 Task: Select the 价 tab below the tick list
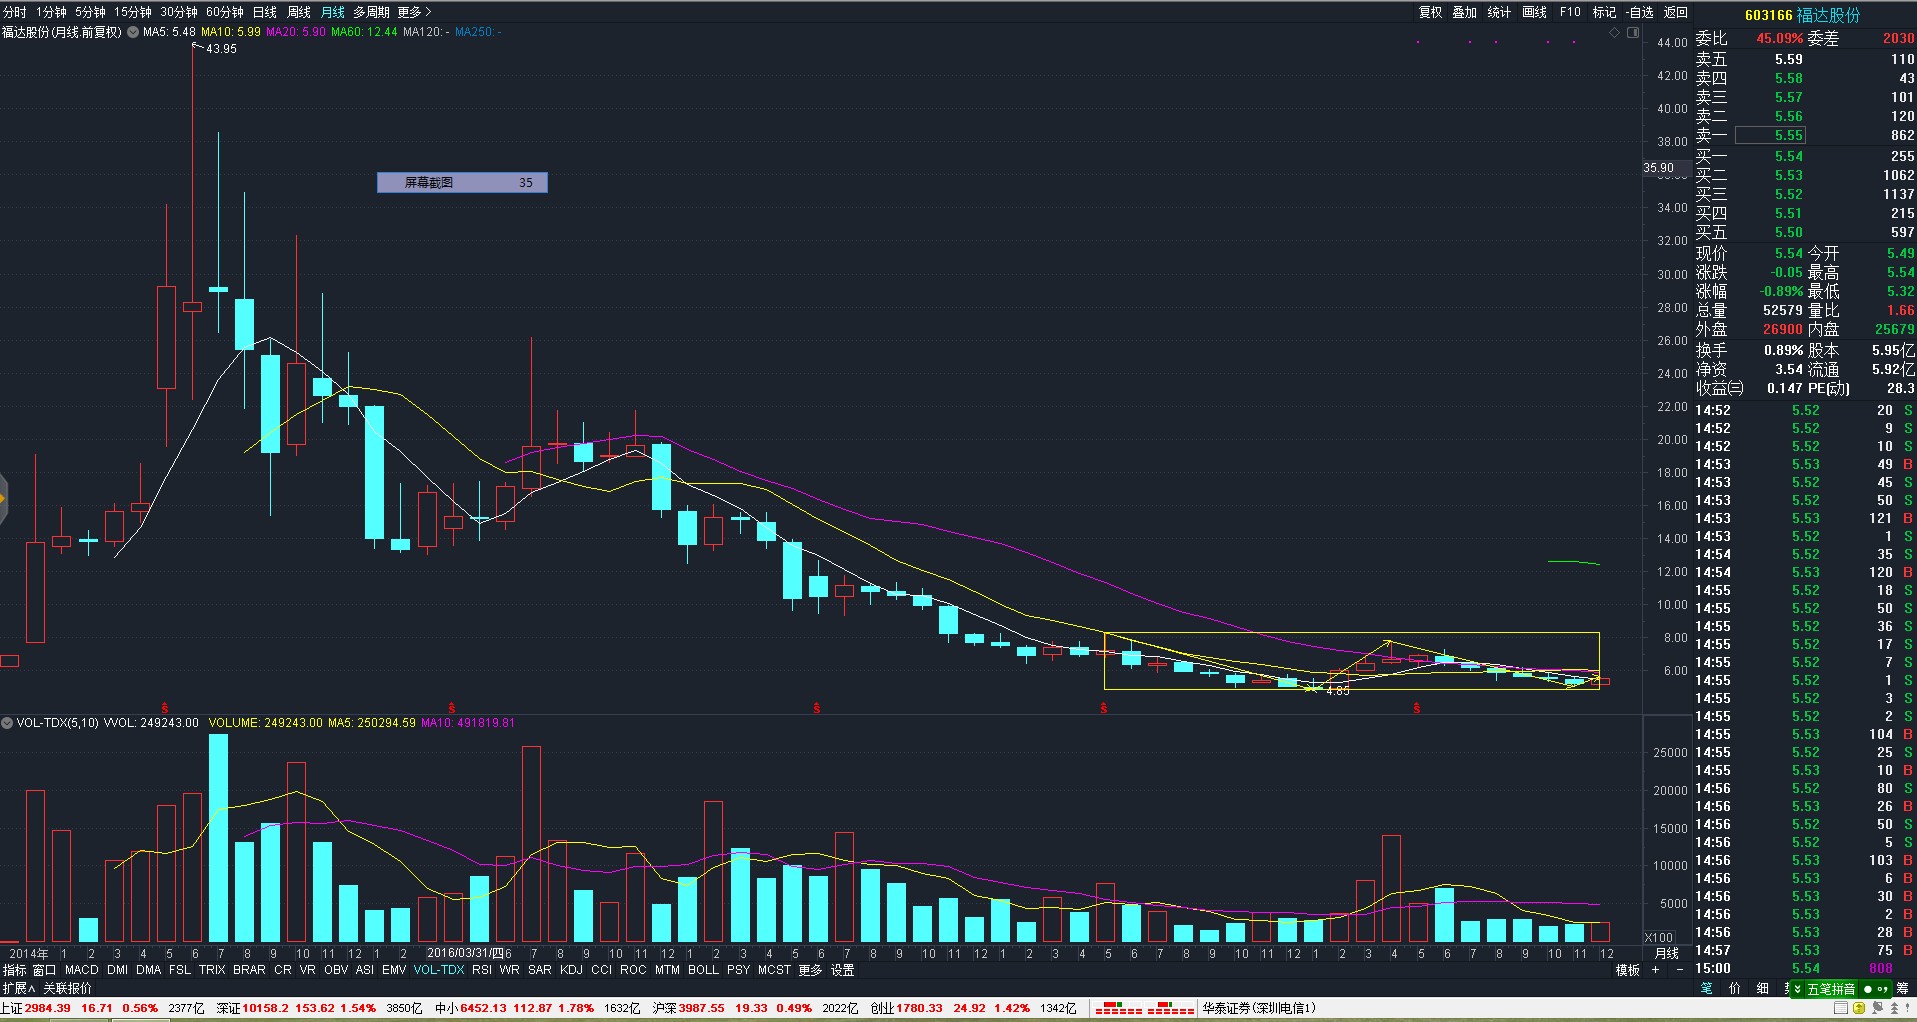coord(1735,988)
